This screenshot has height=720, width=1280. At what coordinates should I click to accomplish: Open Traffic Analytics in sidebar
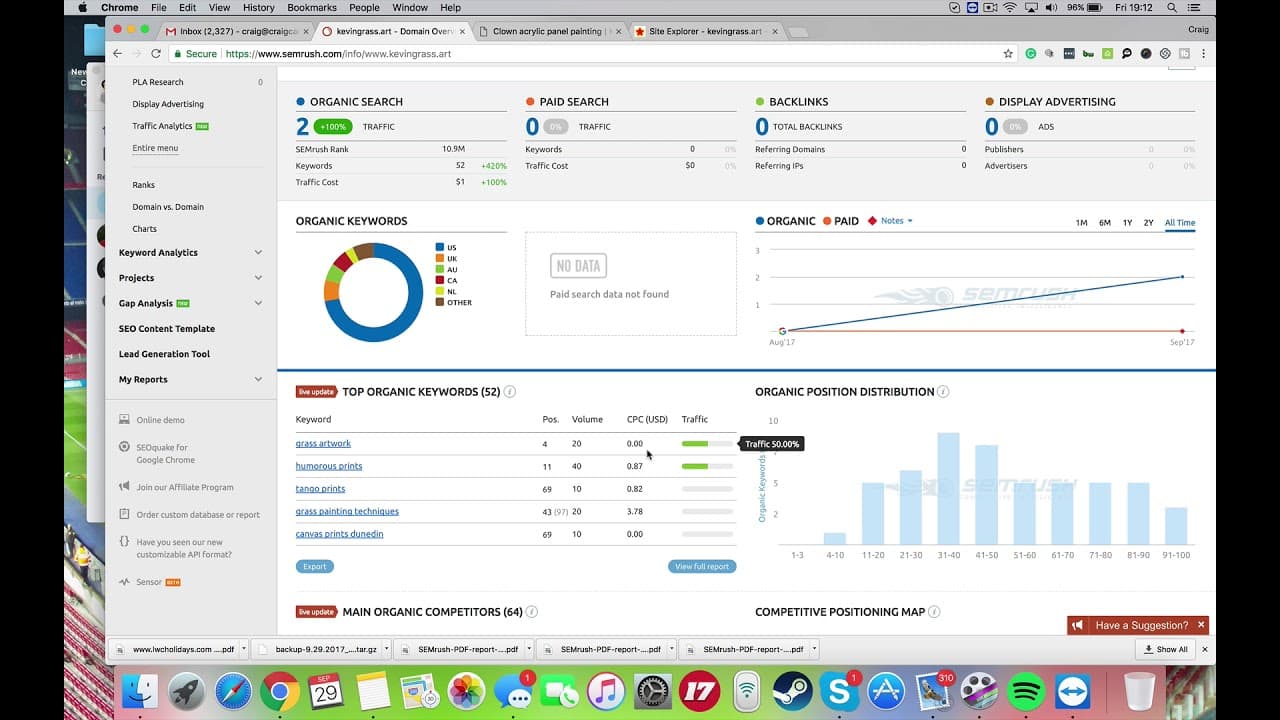click(162, 126)
